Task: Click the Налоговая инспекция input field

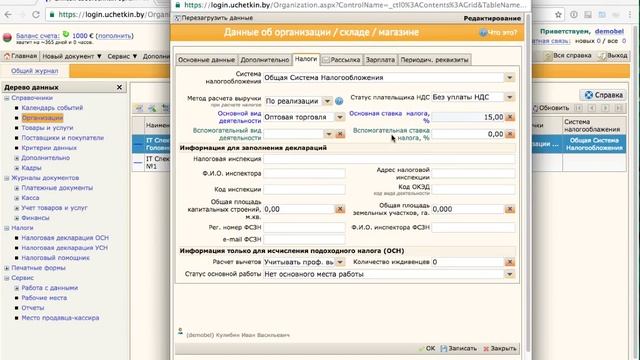Action: click(x=389, y=159)
